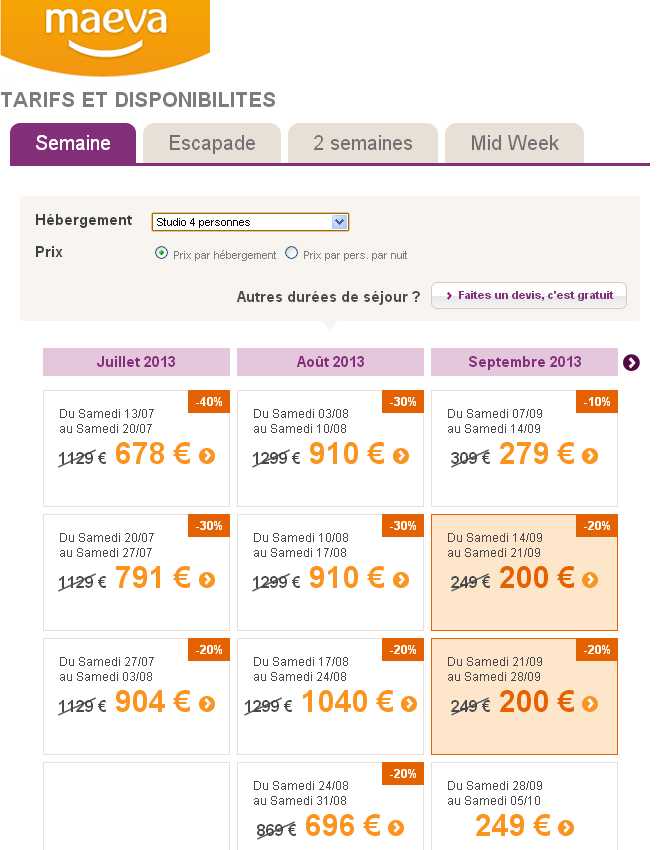658x850 pixels.
Task: Switch to the 2 semaines tab
Action: click(362, 143)
